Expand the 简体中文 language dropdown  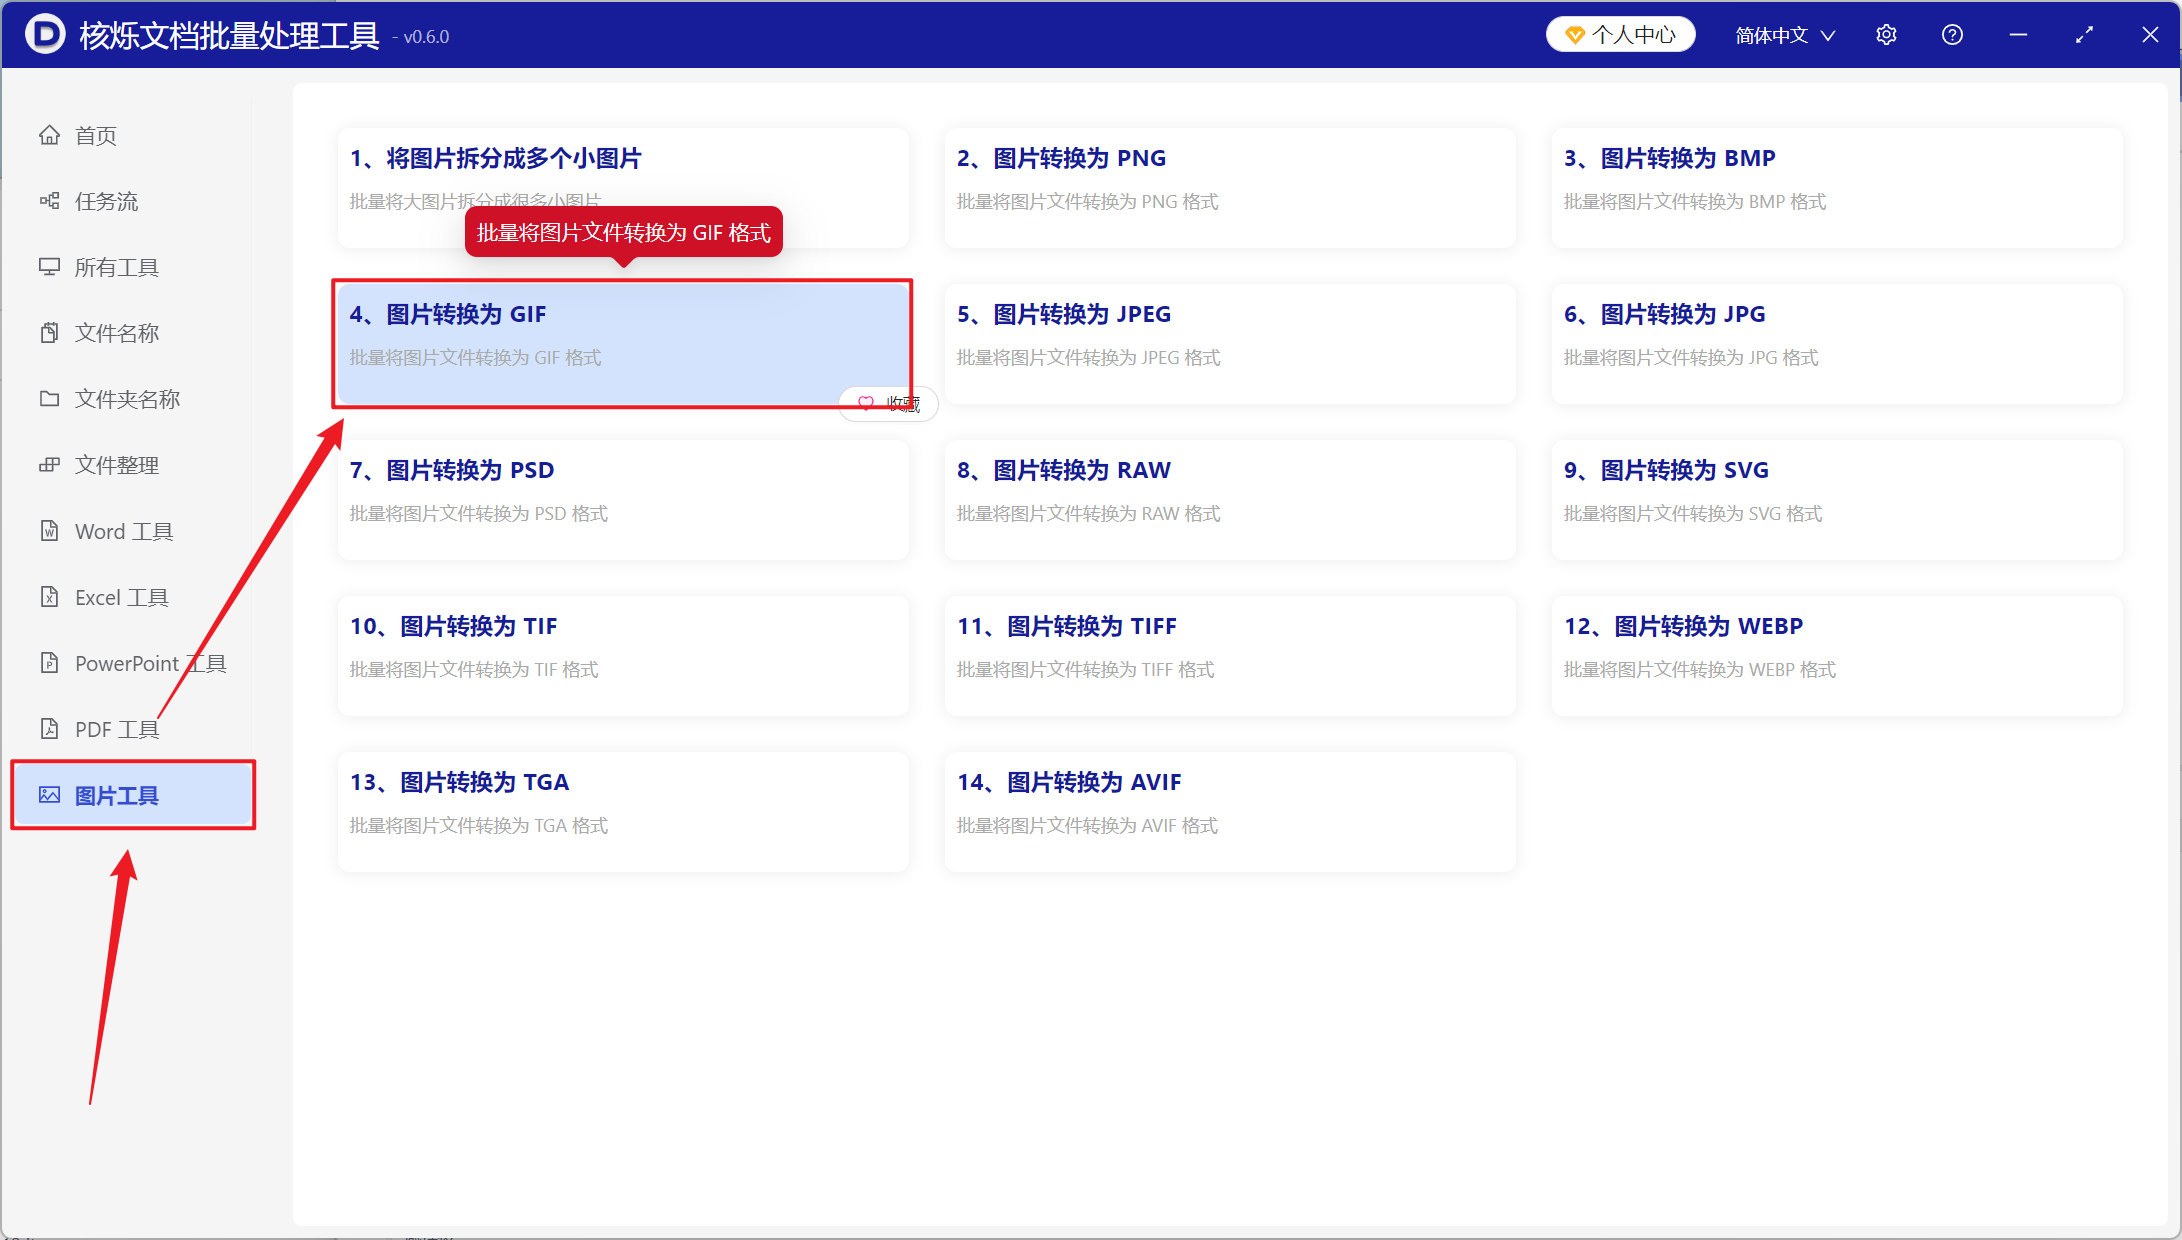point(1785,35)
